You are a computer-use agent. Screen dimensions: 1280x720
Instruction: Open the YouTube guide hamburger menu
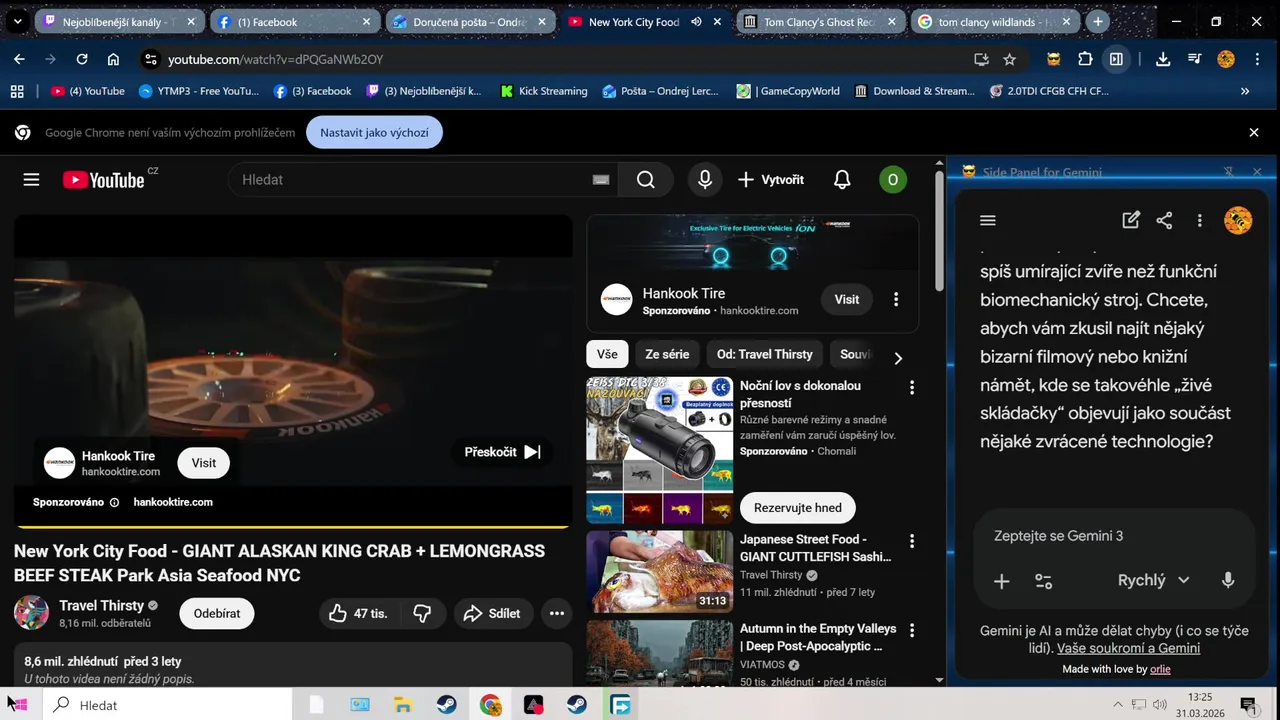[x=31, y=180]
